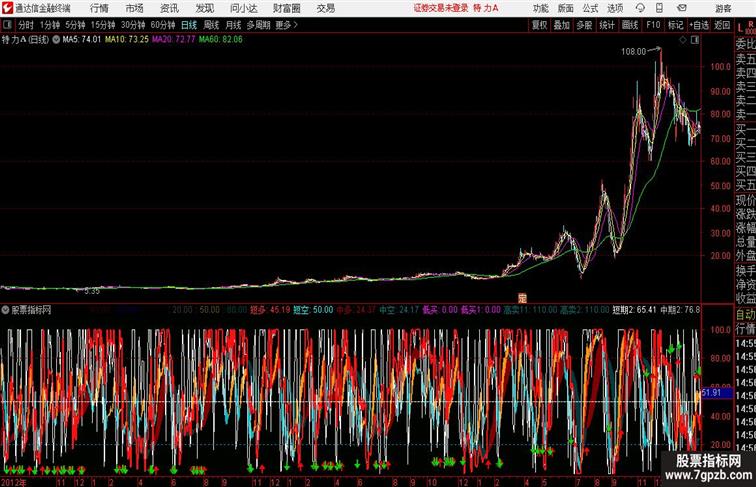Click the 游客 guest account label
Image resolution: width=756 pixels, height=487 pixels.
[x=723, y=9]
